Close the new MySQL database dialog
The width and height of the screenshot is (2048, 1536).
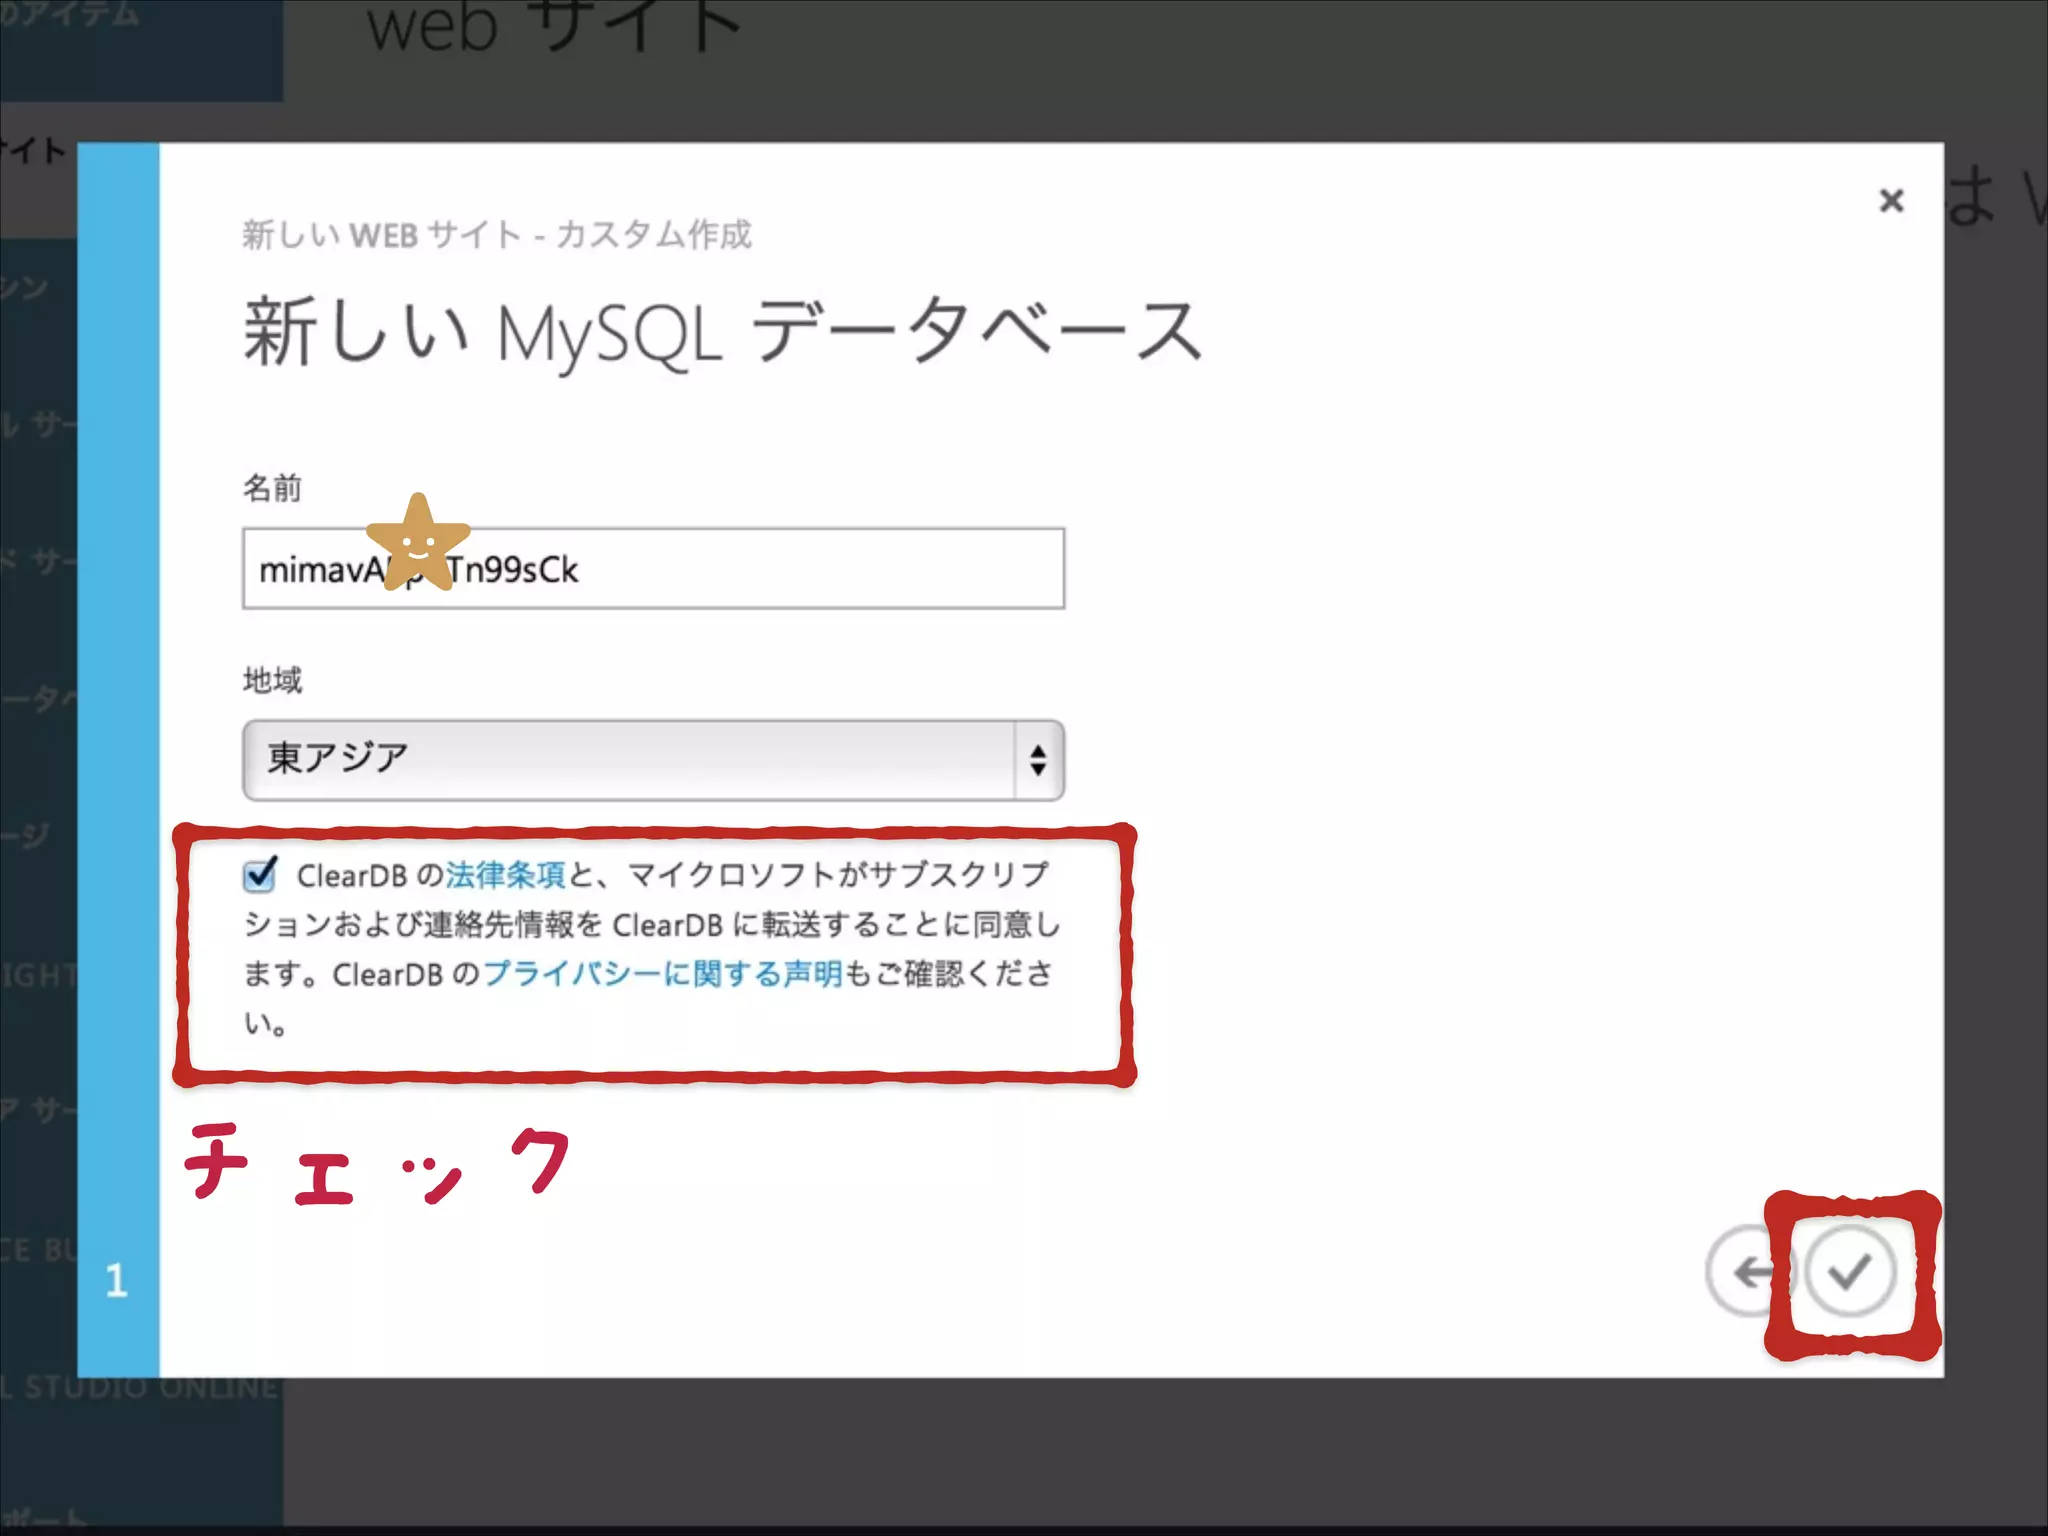(1891, 201)
